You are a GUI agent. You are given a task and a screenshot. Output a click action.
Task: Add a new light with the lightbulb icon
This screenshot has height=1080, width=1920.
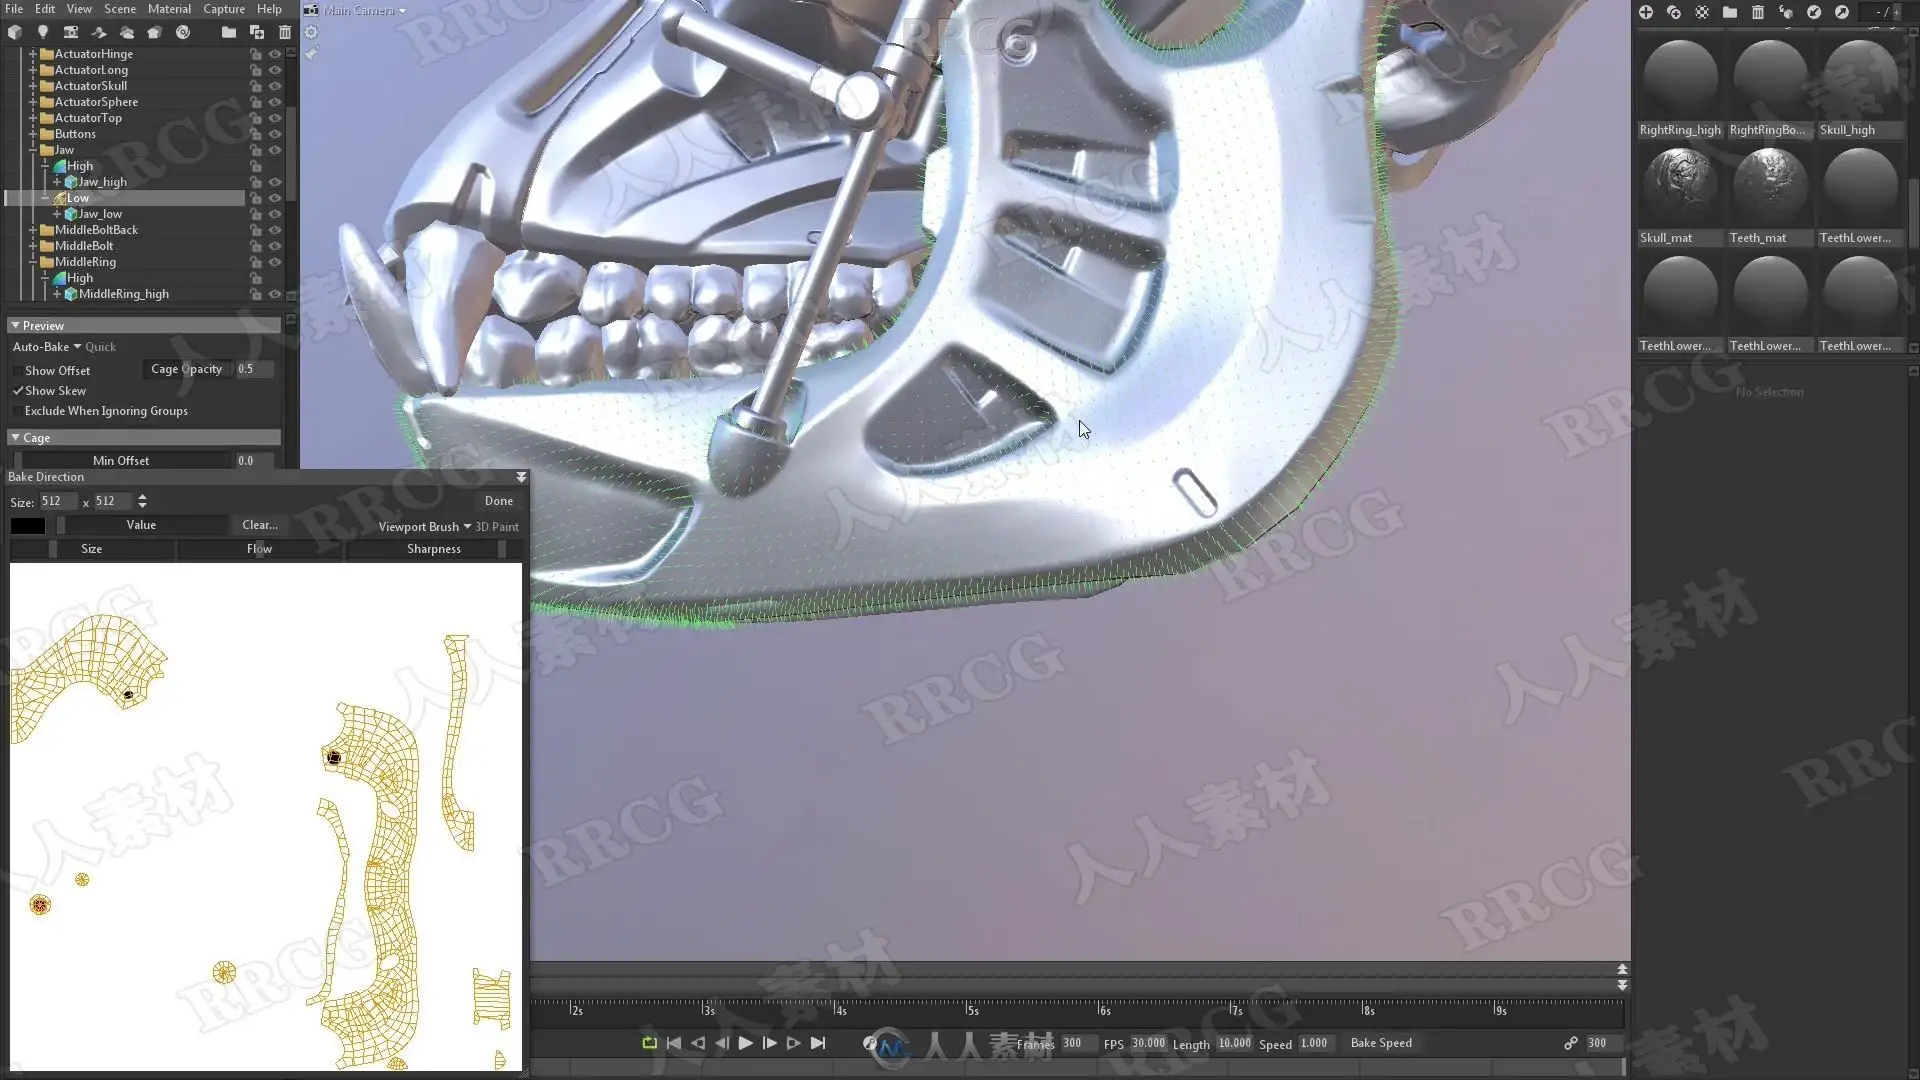pyautogui.click(x=43, y=32)
